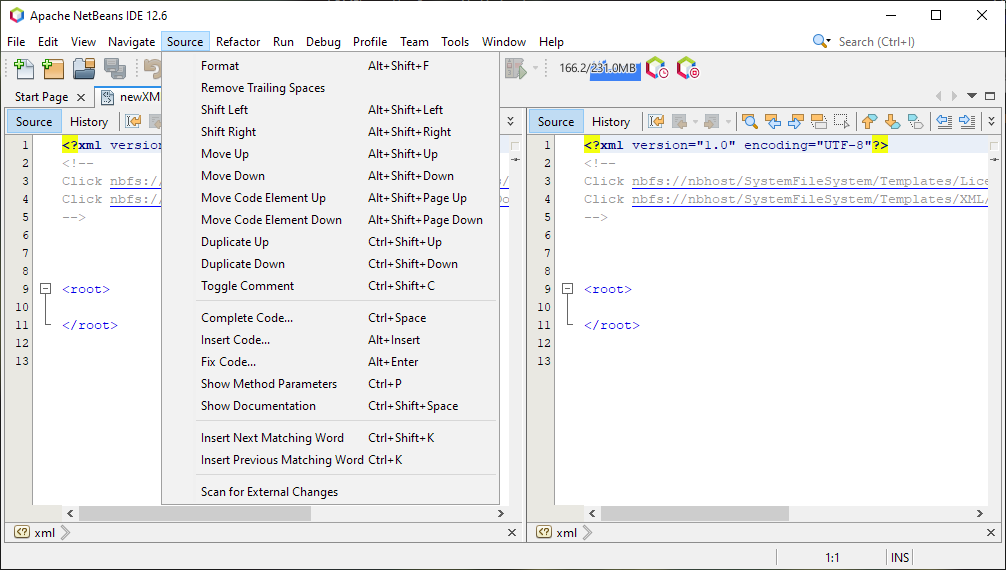
Task: Click the xml breadcrumb icon in right pane
Action: pos(544,532)
